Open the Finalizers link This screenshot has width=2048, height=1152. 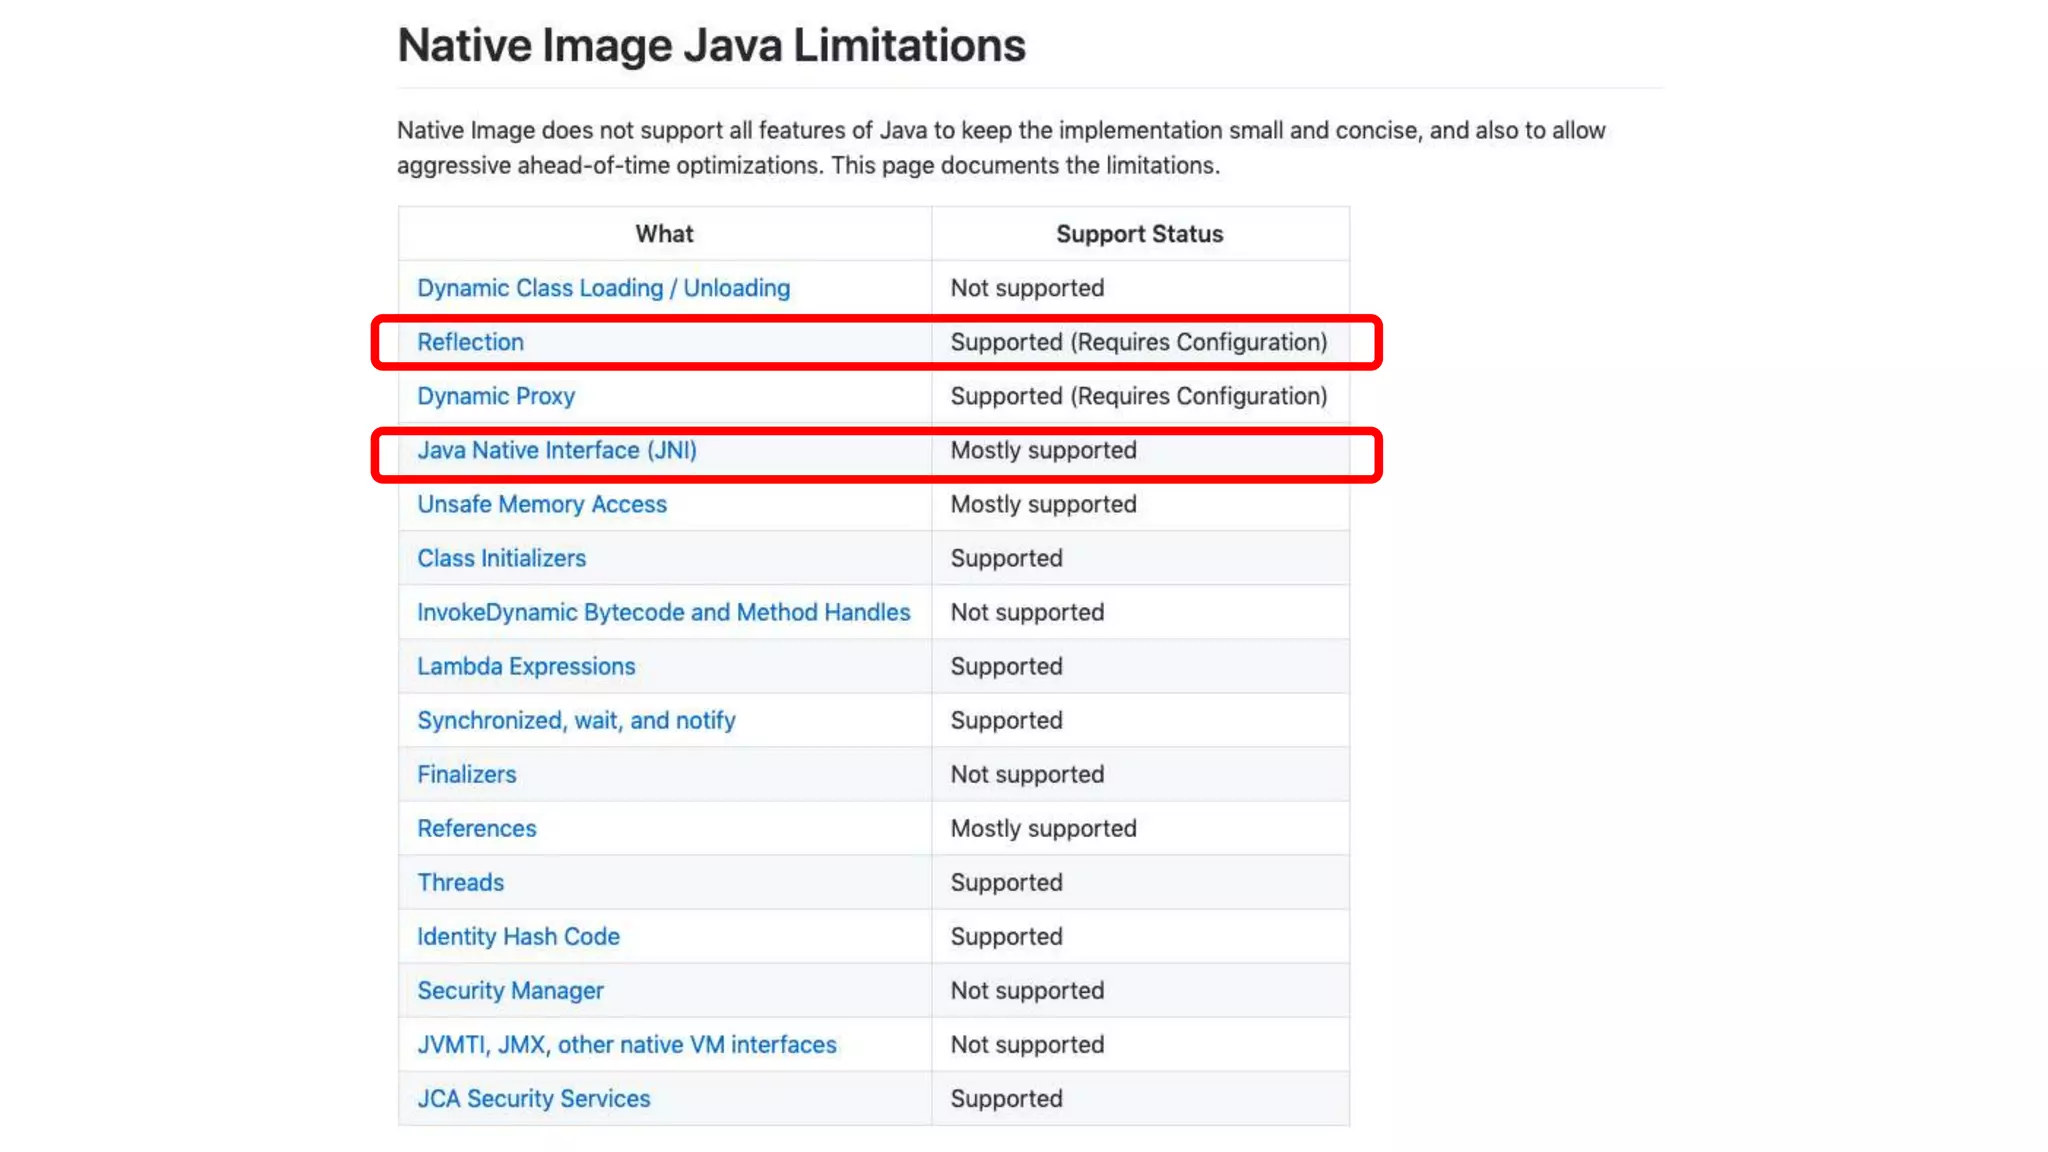[x=466, y=774]
